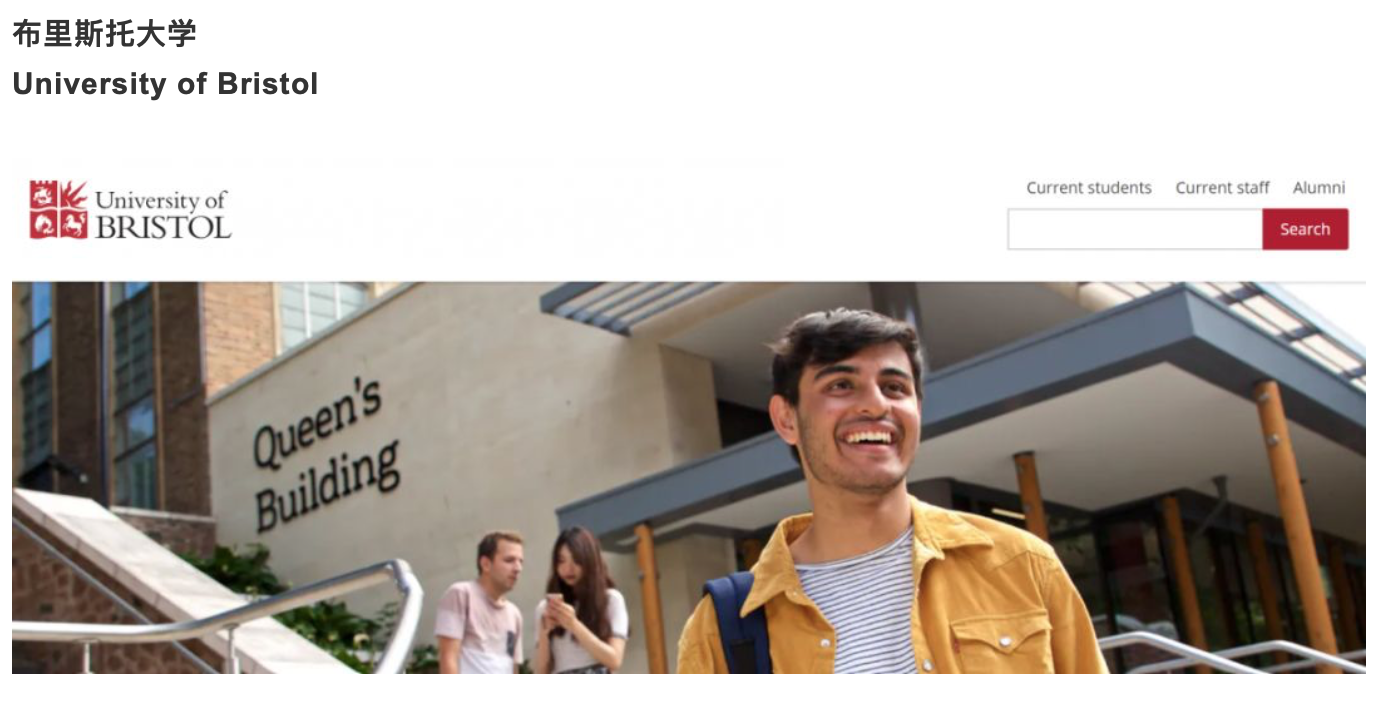Click the man in the pink t-shirt
Viewport: 1392px width, 710px height.
[x=482, y=603]
